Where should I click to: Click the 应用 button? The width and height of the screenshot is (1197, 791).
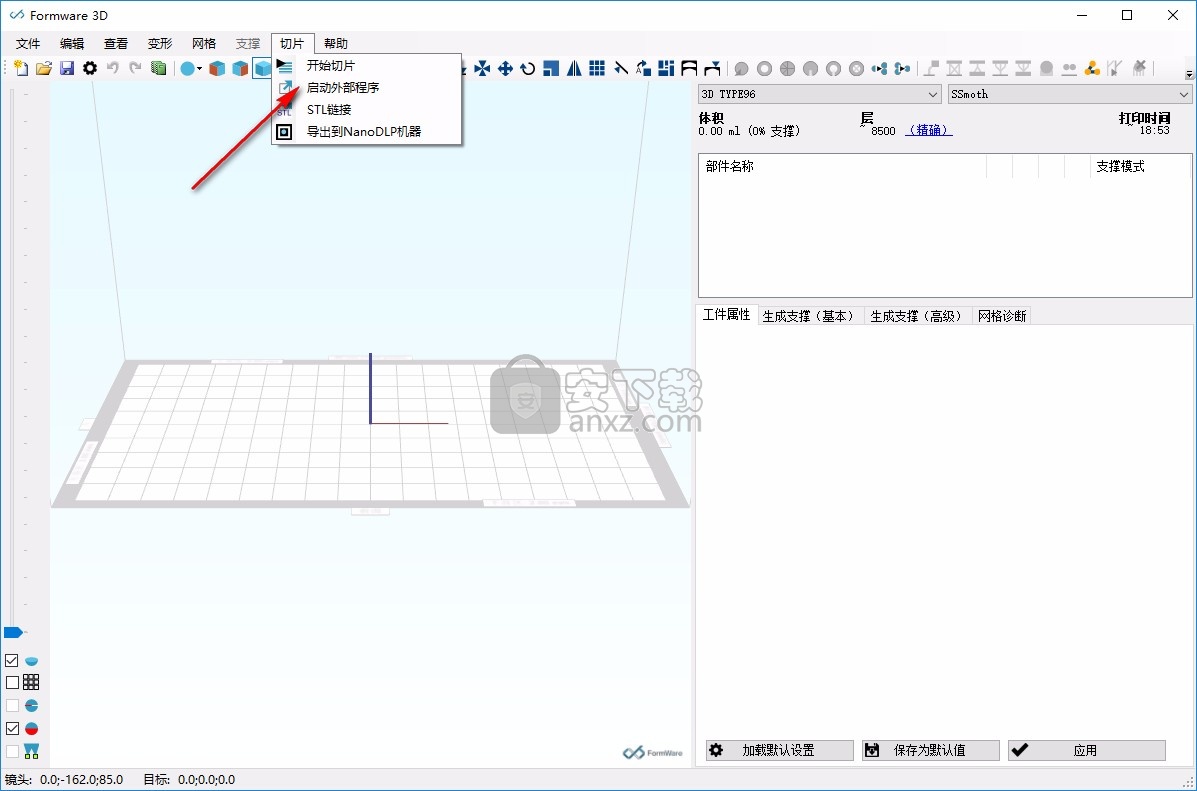tap(1086, 751)
